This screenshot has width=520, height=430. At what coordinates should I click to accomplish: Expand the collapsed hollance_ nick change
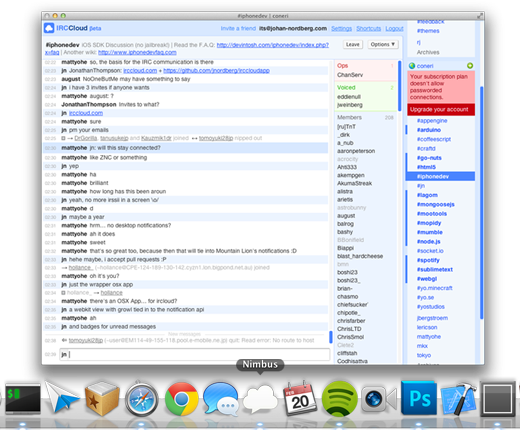pyautogui.click(x=63, y=293)
